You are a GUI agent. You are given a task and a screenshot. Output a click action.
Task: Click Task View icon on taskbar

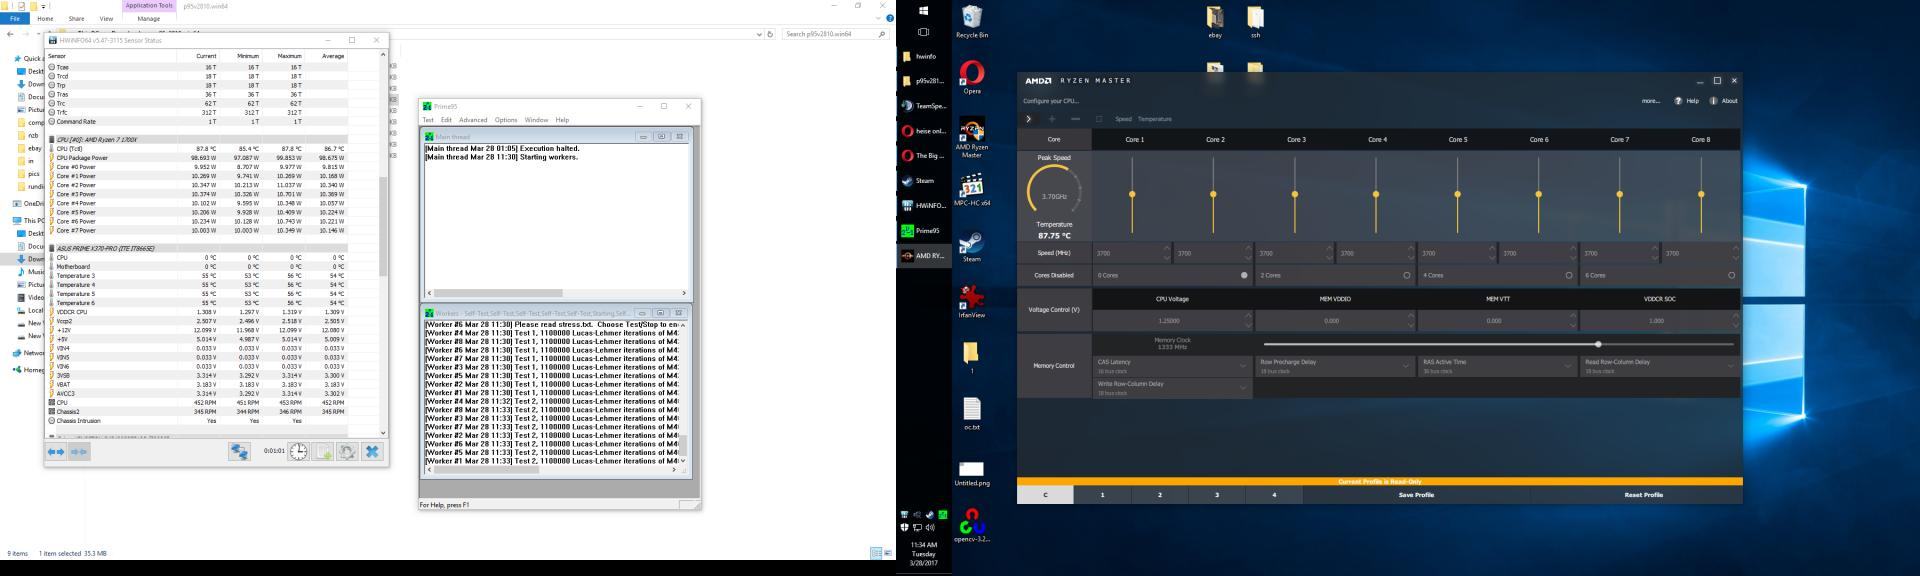tap(923, 32)
